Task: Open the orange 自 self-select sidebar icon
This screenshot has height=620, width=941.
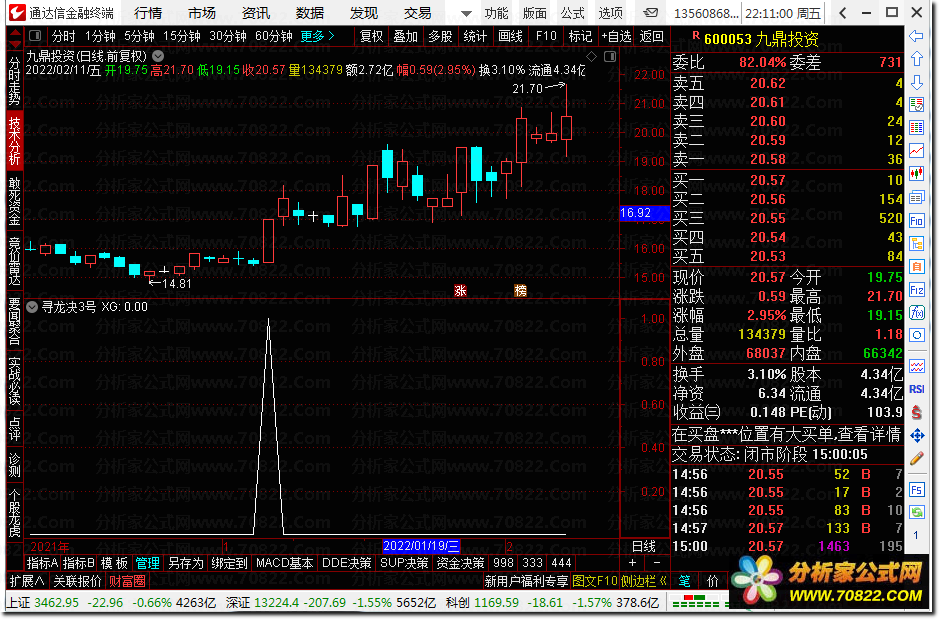Action: (x=916, y=266)
